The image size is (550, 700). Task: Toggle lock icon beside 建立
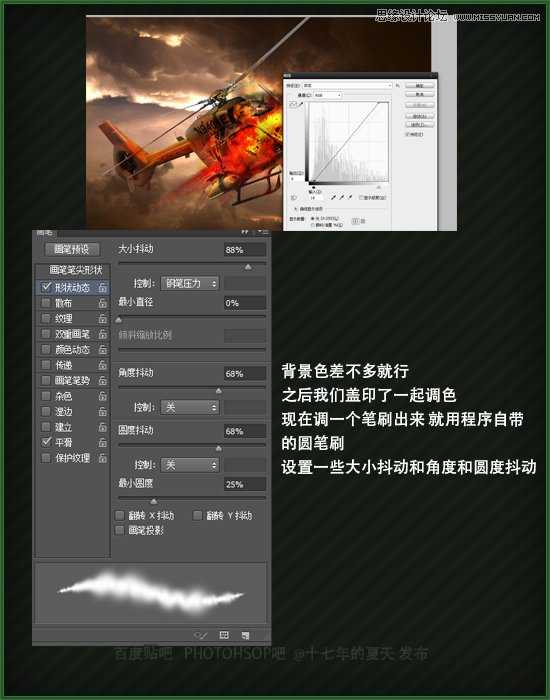pos(103,427)
